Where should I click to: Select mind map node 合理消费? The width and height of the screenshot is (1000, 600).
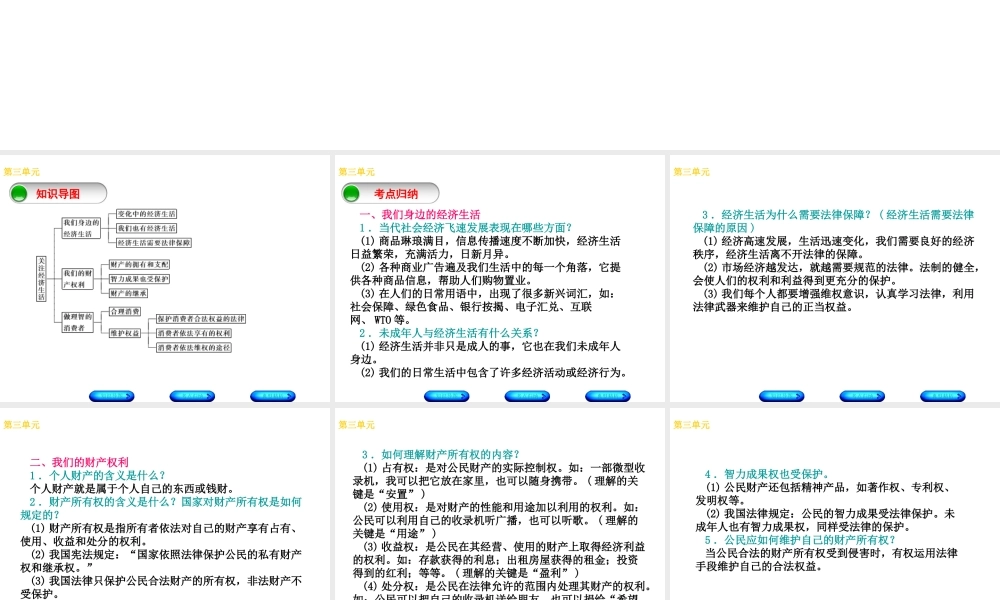pos(124,312)
